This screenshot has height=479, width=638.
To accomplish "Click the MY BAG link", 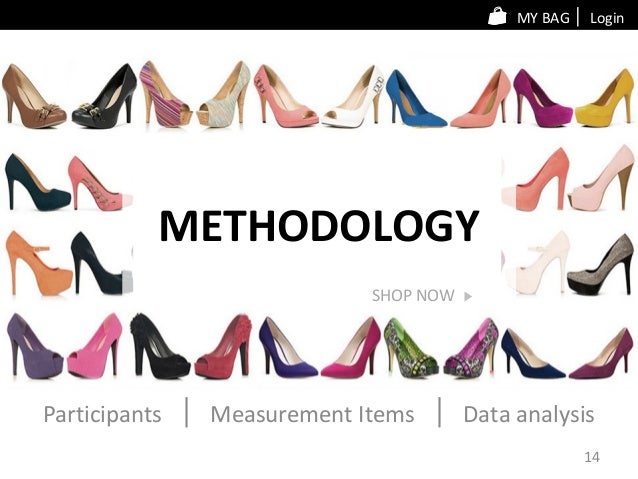I will pos(543,18).
